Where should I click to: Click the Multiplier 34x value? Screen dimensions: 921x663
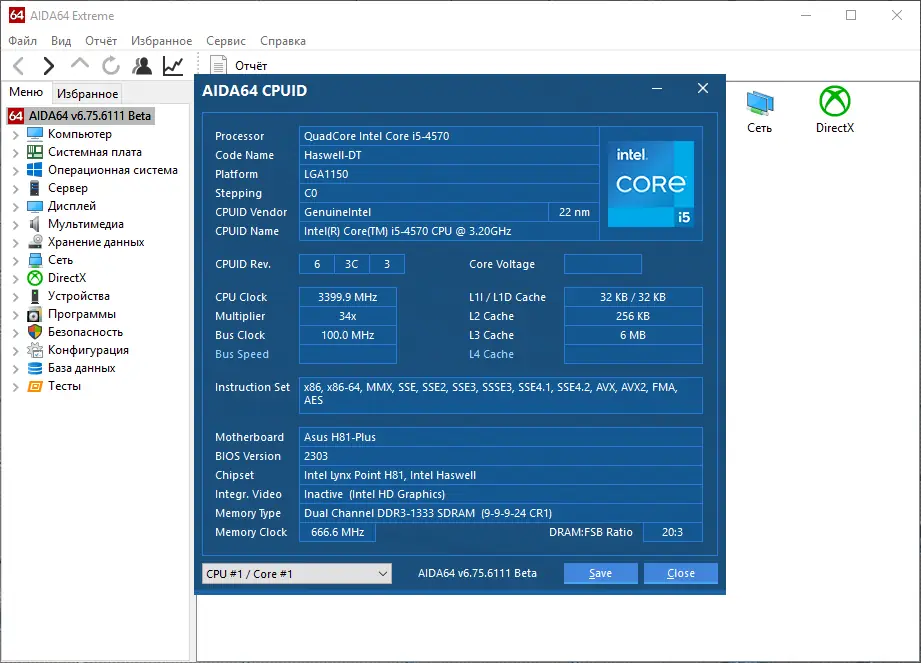point(348,316)
